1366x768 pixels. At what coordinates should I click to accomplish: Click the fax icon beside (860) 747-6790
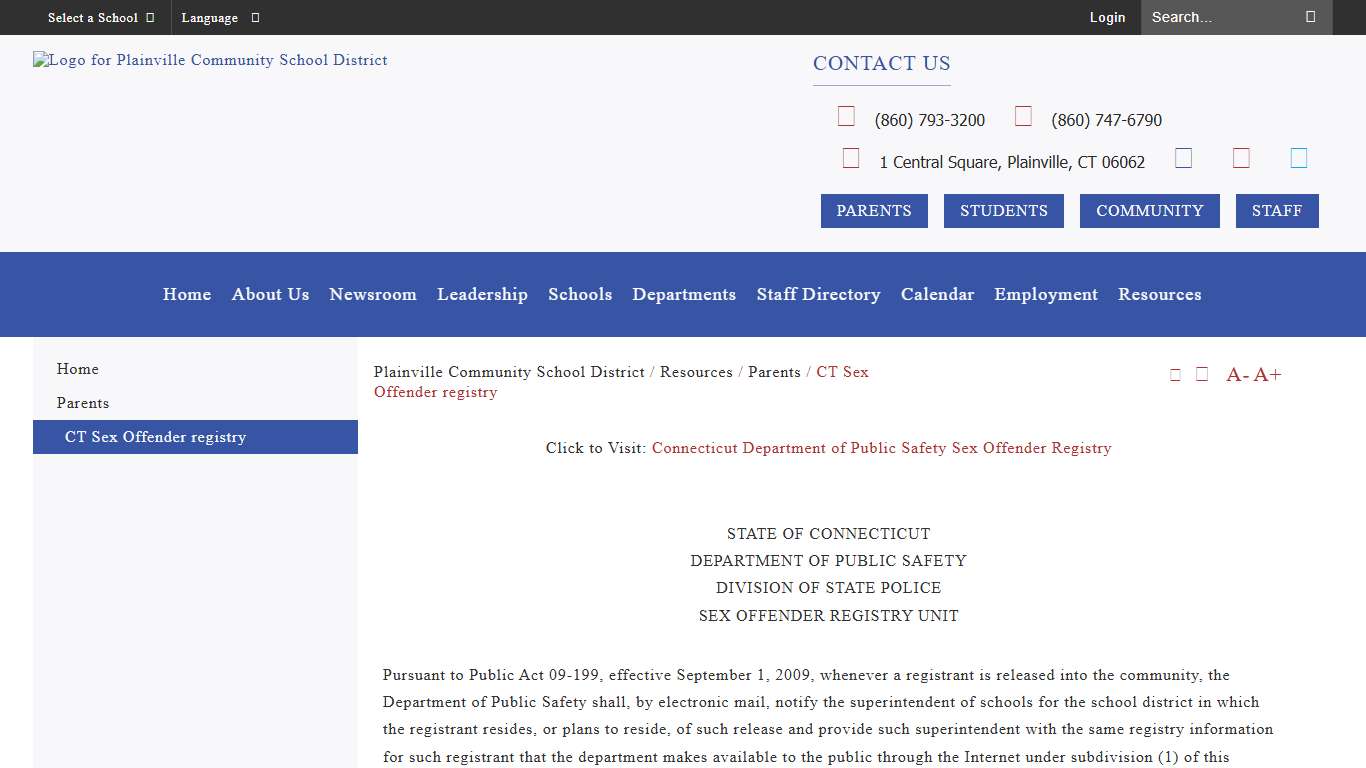point(1023,116)
